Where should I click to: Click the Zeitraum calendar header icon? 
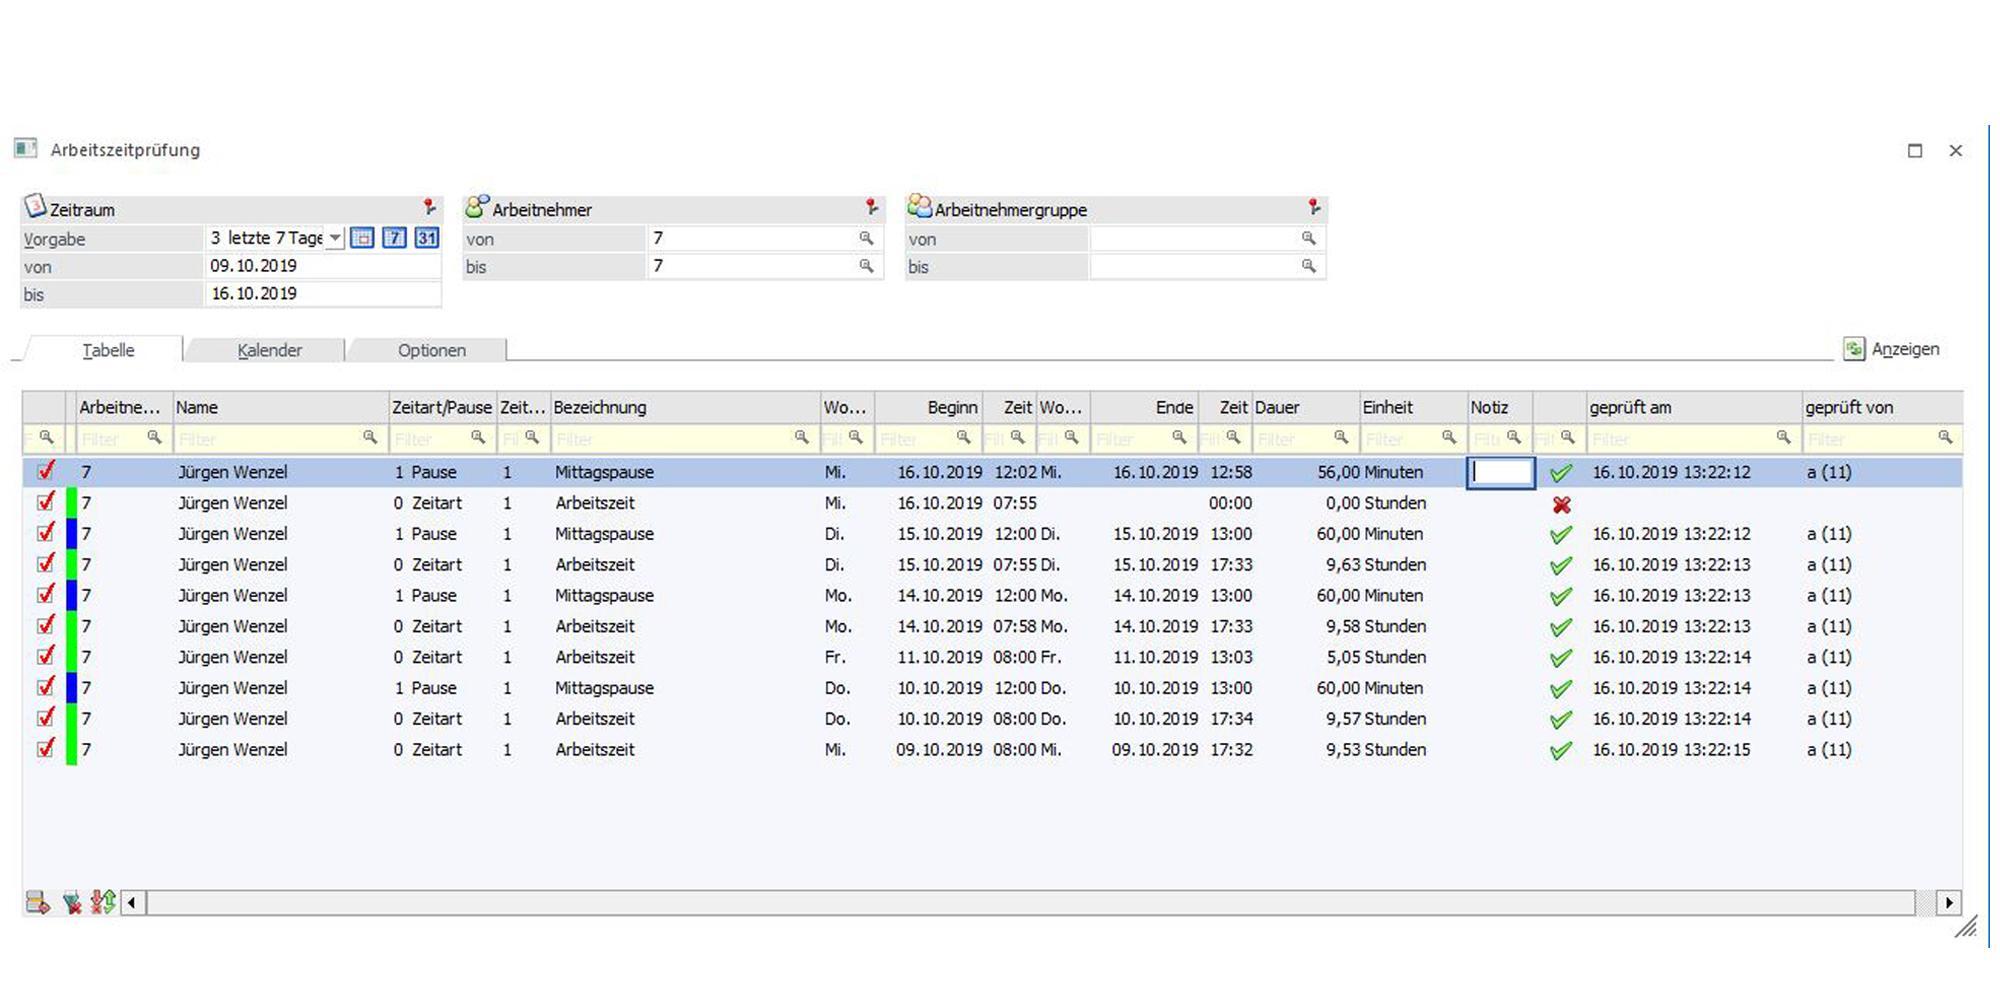coord(35,206)
